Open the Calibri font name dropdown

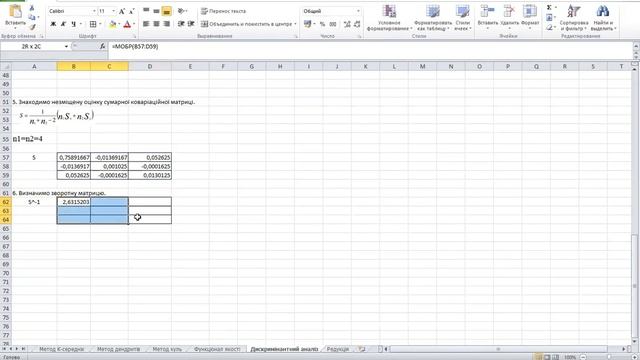[94, 11]
